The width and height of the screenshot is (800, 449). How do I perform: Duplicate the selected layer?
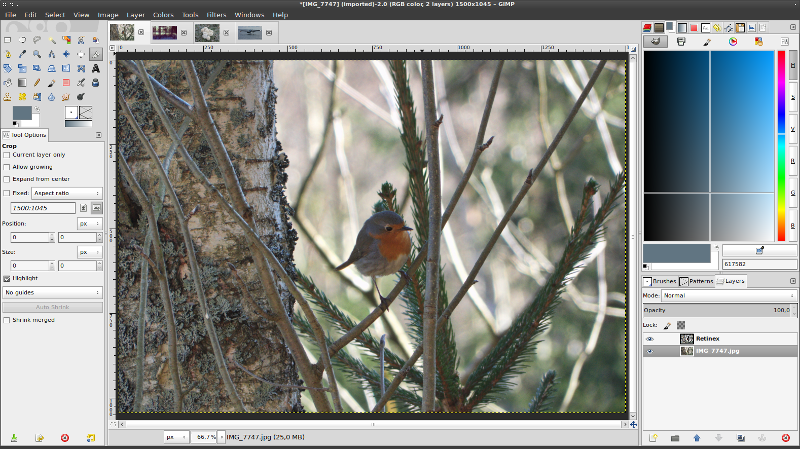coord(741,438)
